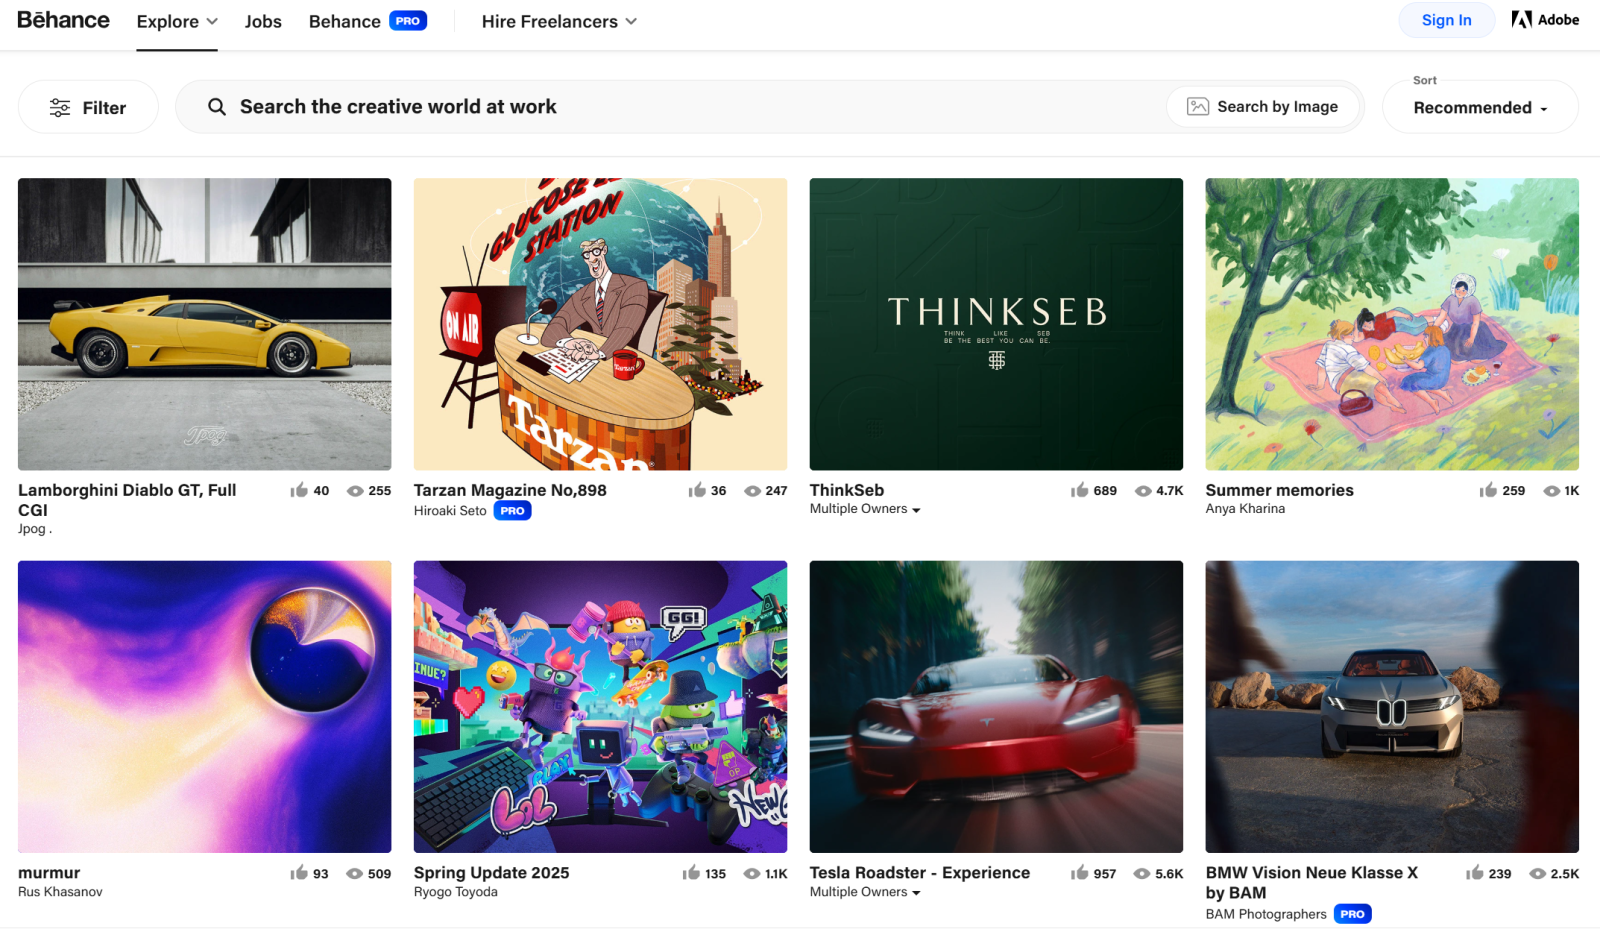Click thumbs-up icon for Lamborghini Diablo GT
This screenshot has height=929, width=1600.
click(x=299, y=490)
